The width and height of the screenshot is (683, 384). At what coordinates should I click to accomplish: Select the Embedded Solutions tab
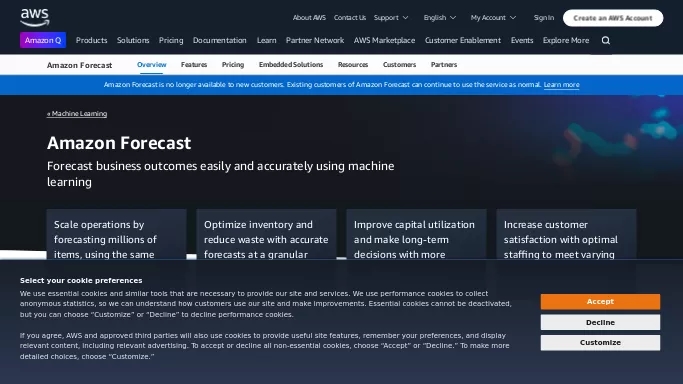click(291, 64)
